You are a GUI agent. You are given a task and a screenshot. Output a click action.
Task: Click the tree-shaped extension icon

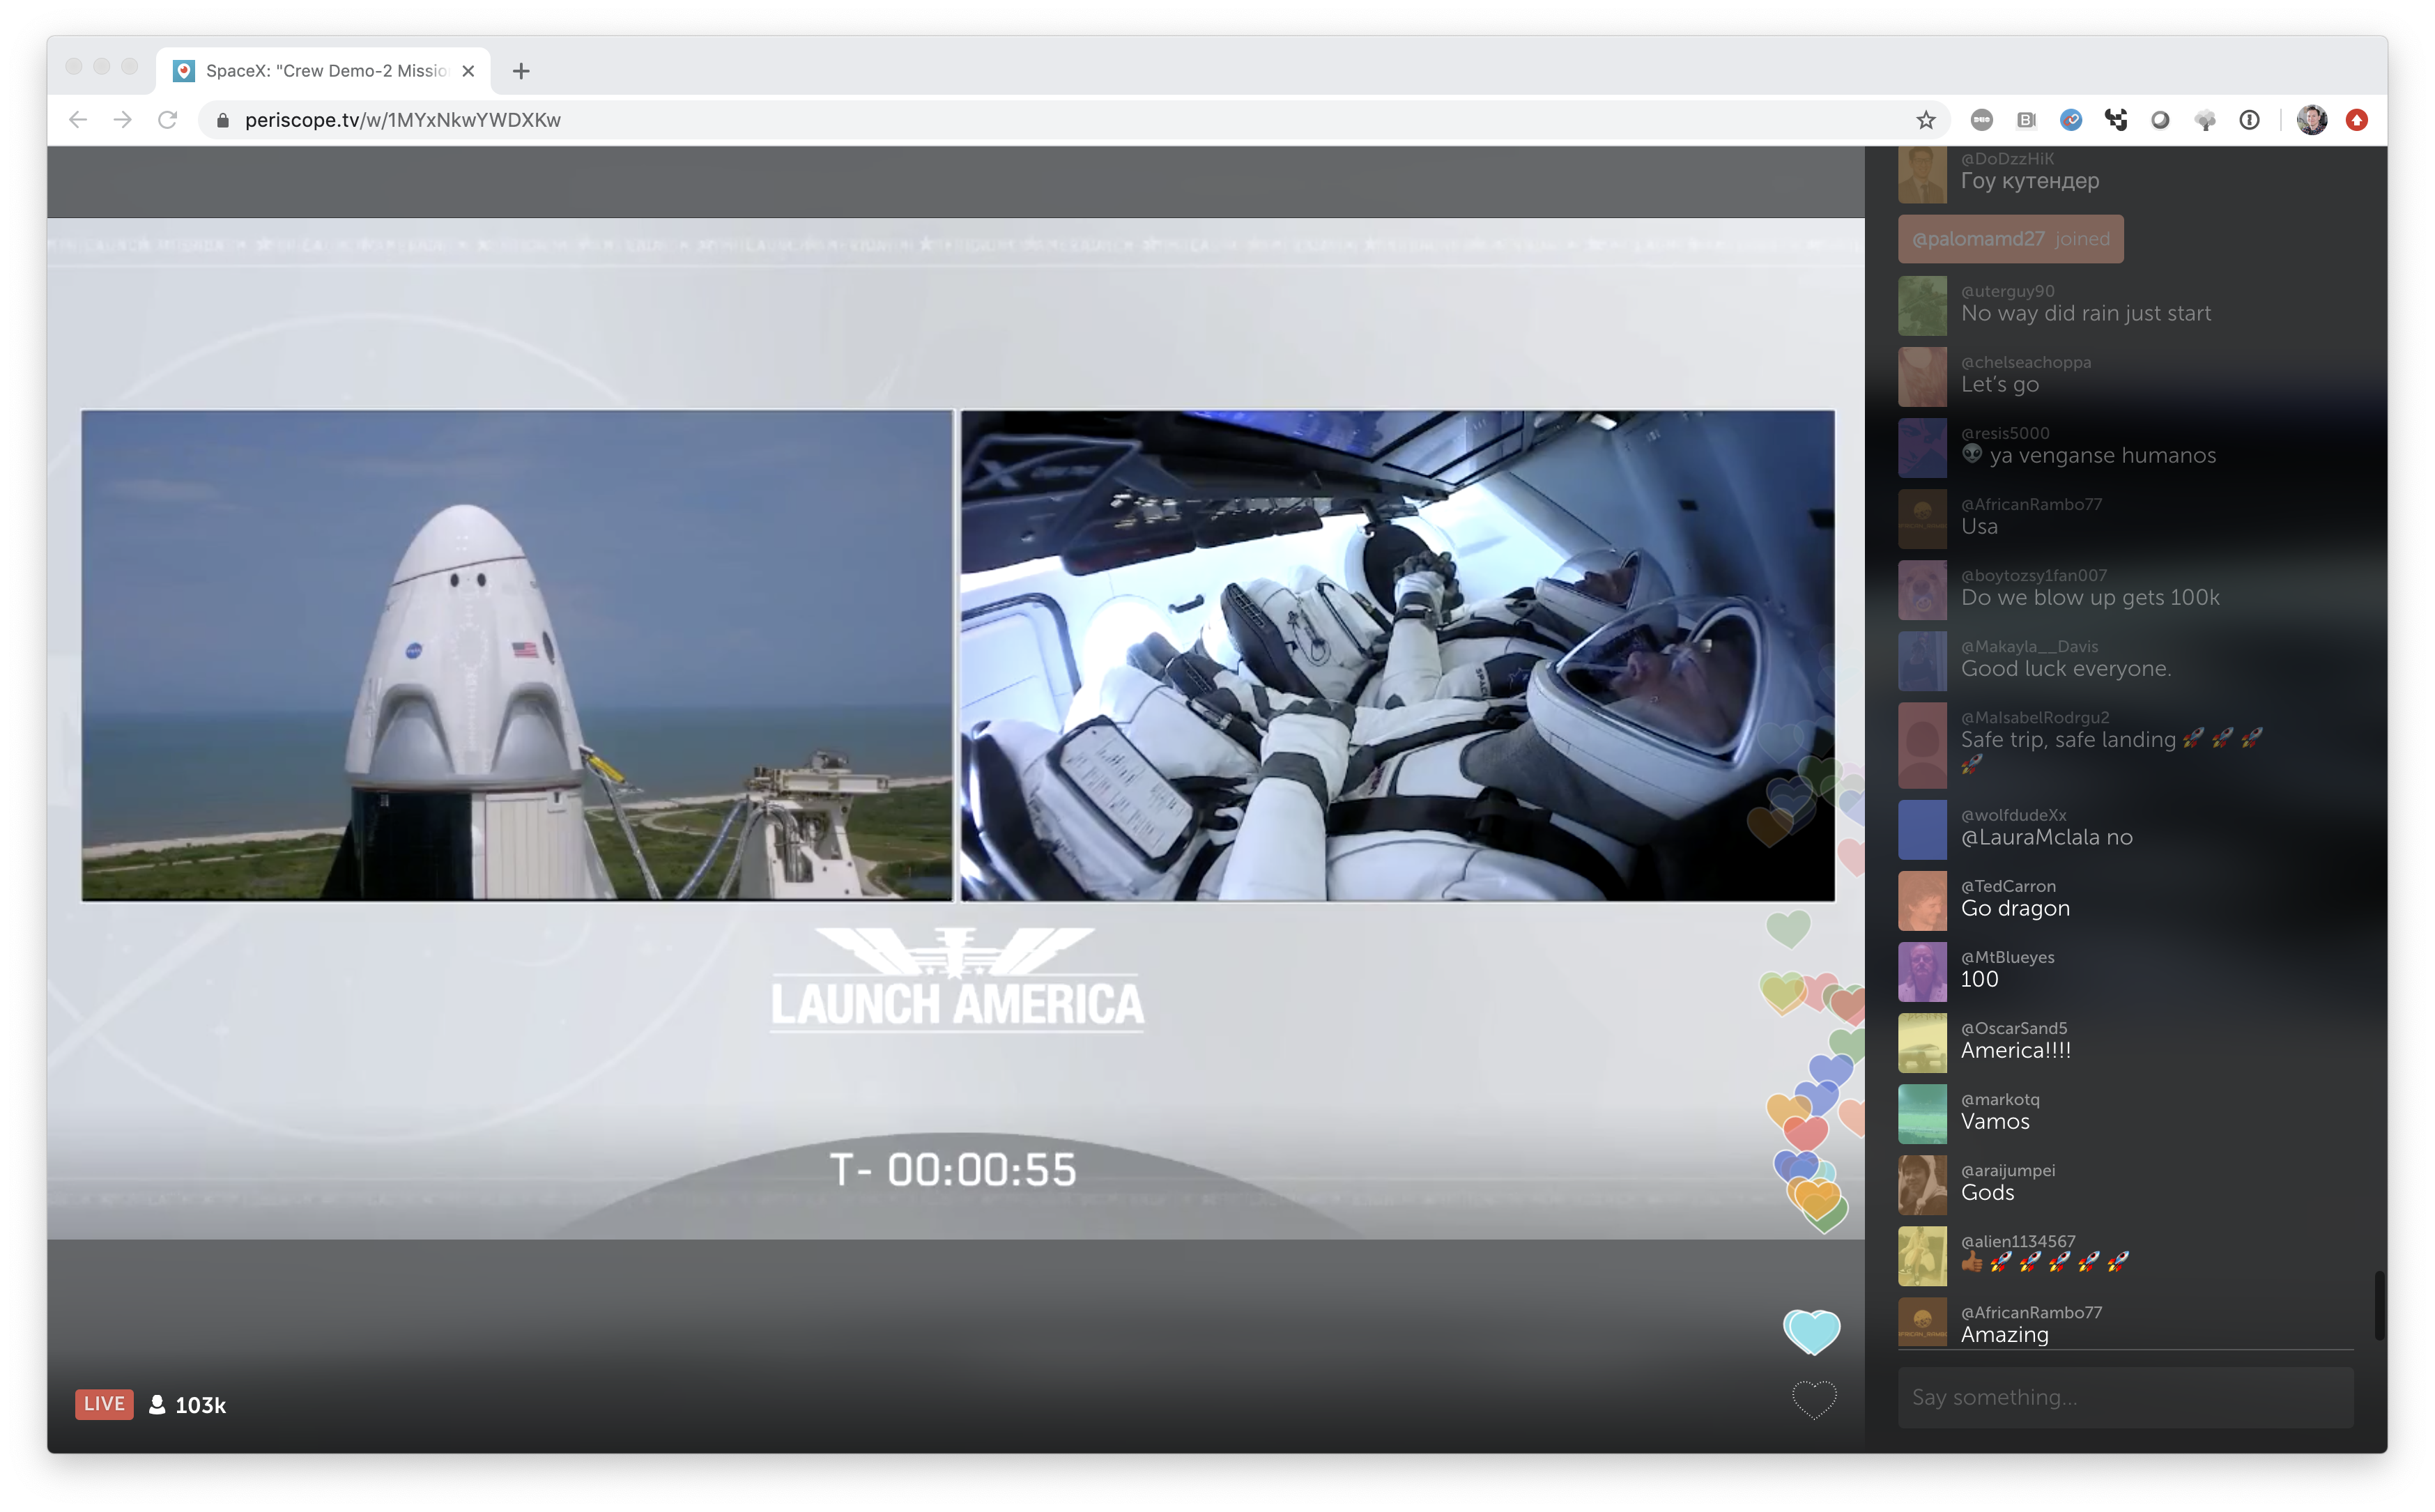[x=2205, y=120]
